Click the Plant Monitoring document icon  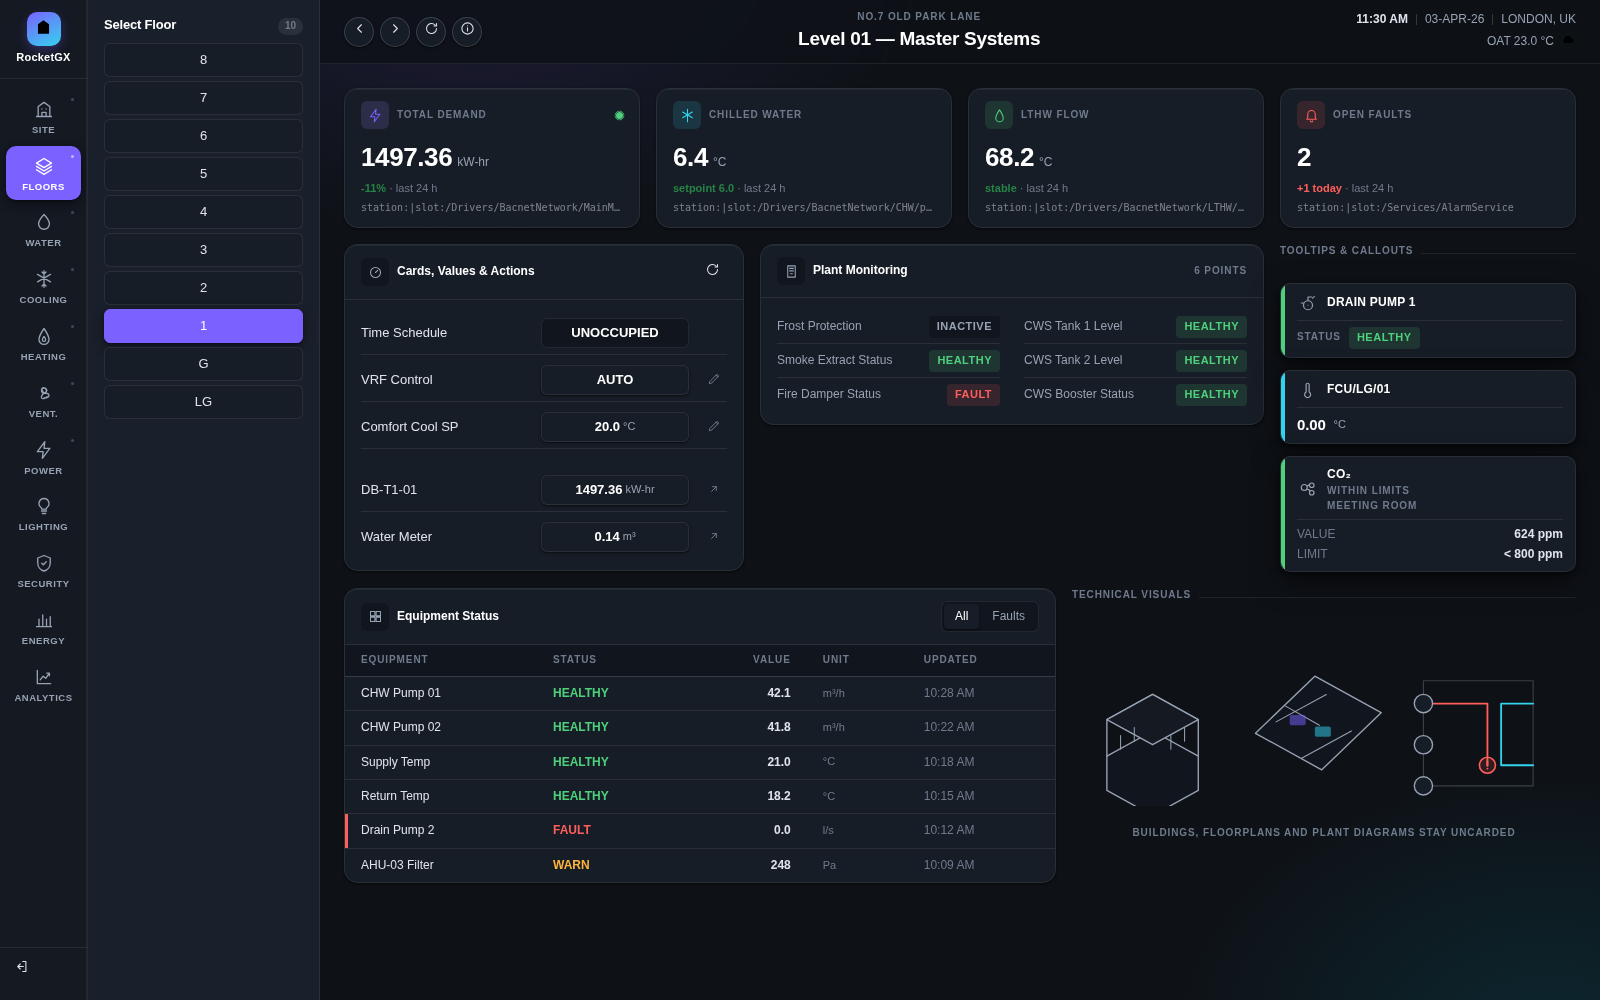(791, 271)
